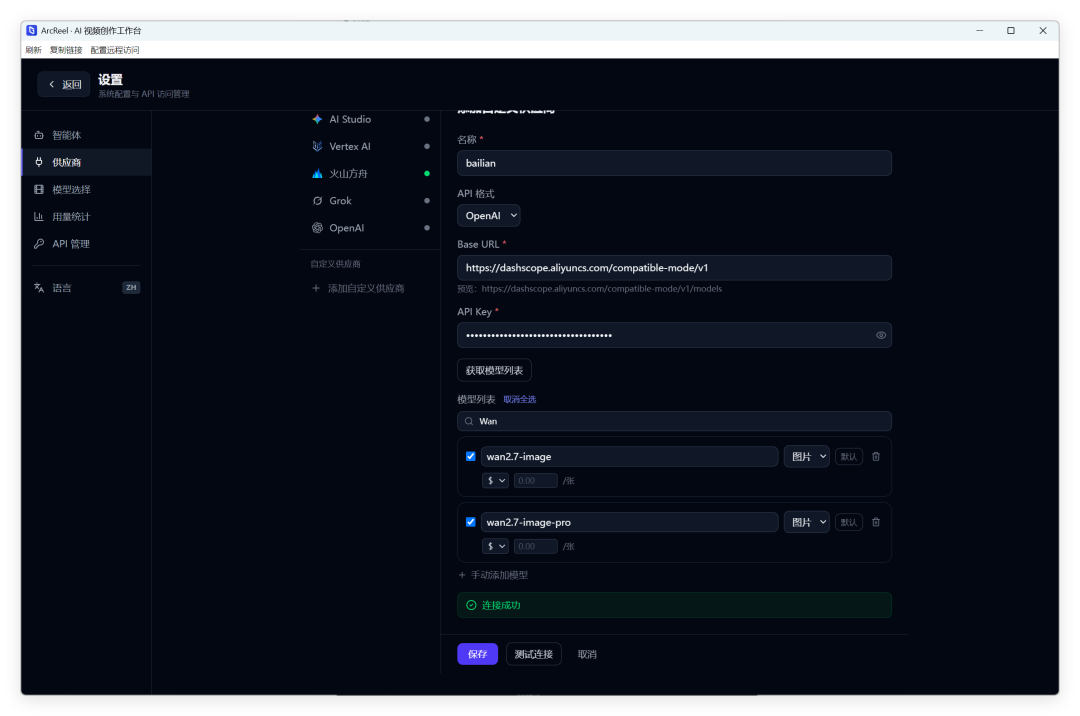
Task: Click the API 管理 key icon
Action: 39,244
